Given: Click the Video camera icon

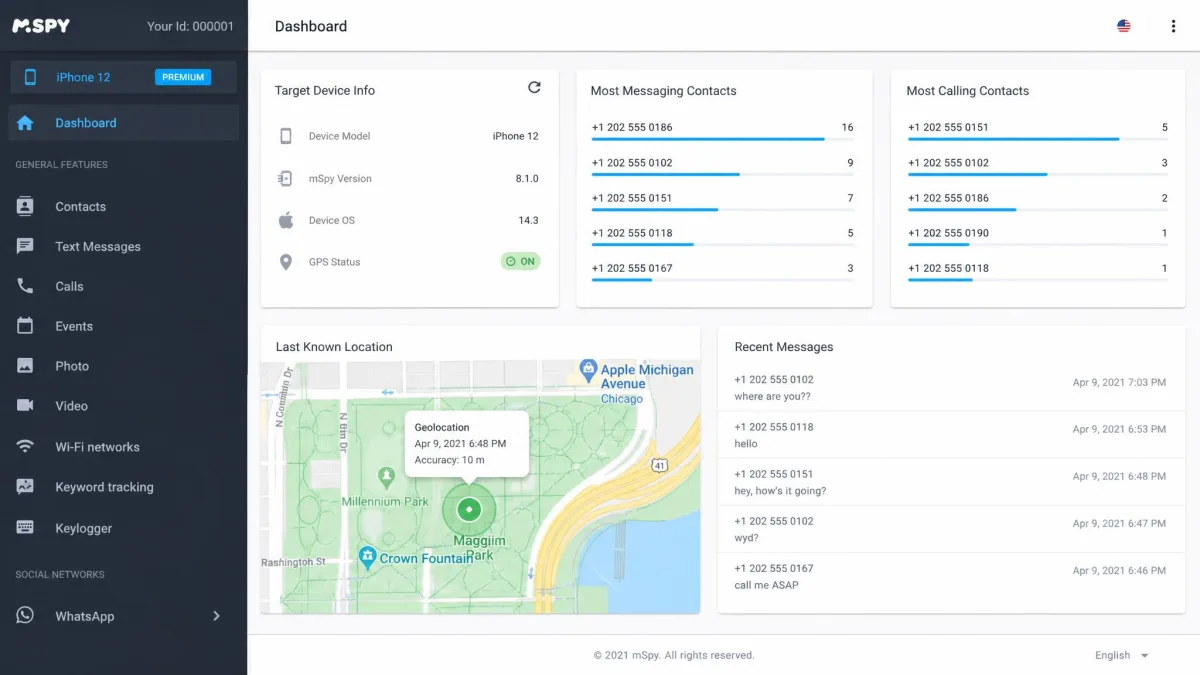Looking at the screenshot, I should click(x=25, y=406).
